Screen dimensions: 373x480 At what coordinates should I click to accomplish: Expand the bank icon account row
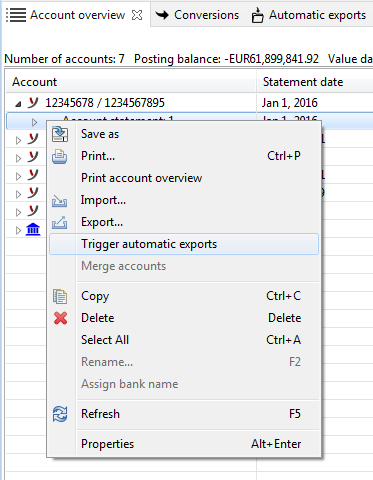(x=18, y=230)
